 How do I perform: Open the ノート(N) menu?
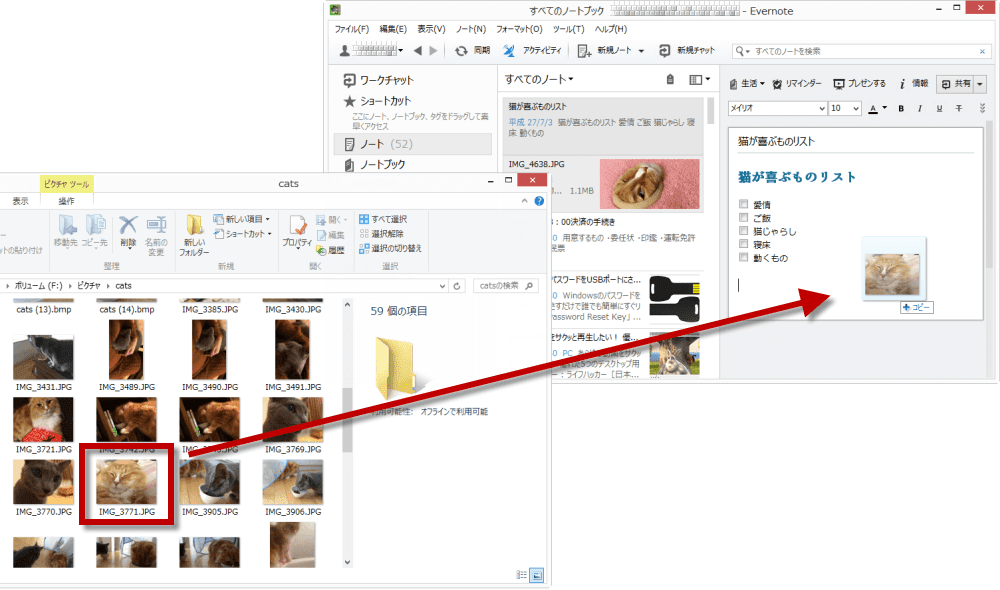point(471,29)
